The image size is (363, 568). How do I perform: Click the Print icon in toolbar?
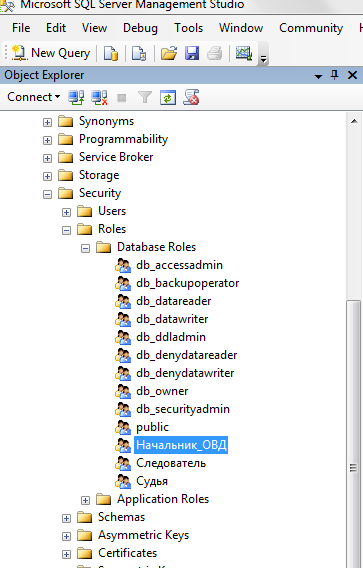(215, 53)
